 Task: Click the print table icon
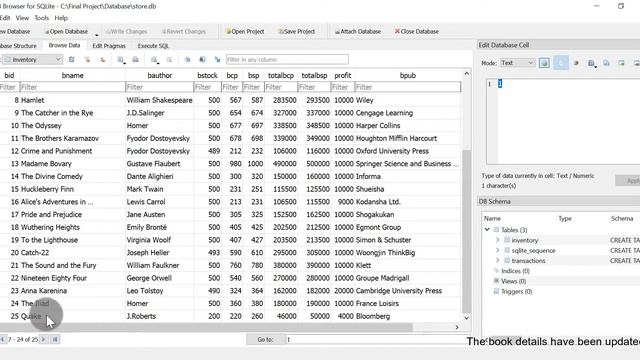point(136,60)
